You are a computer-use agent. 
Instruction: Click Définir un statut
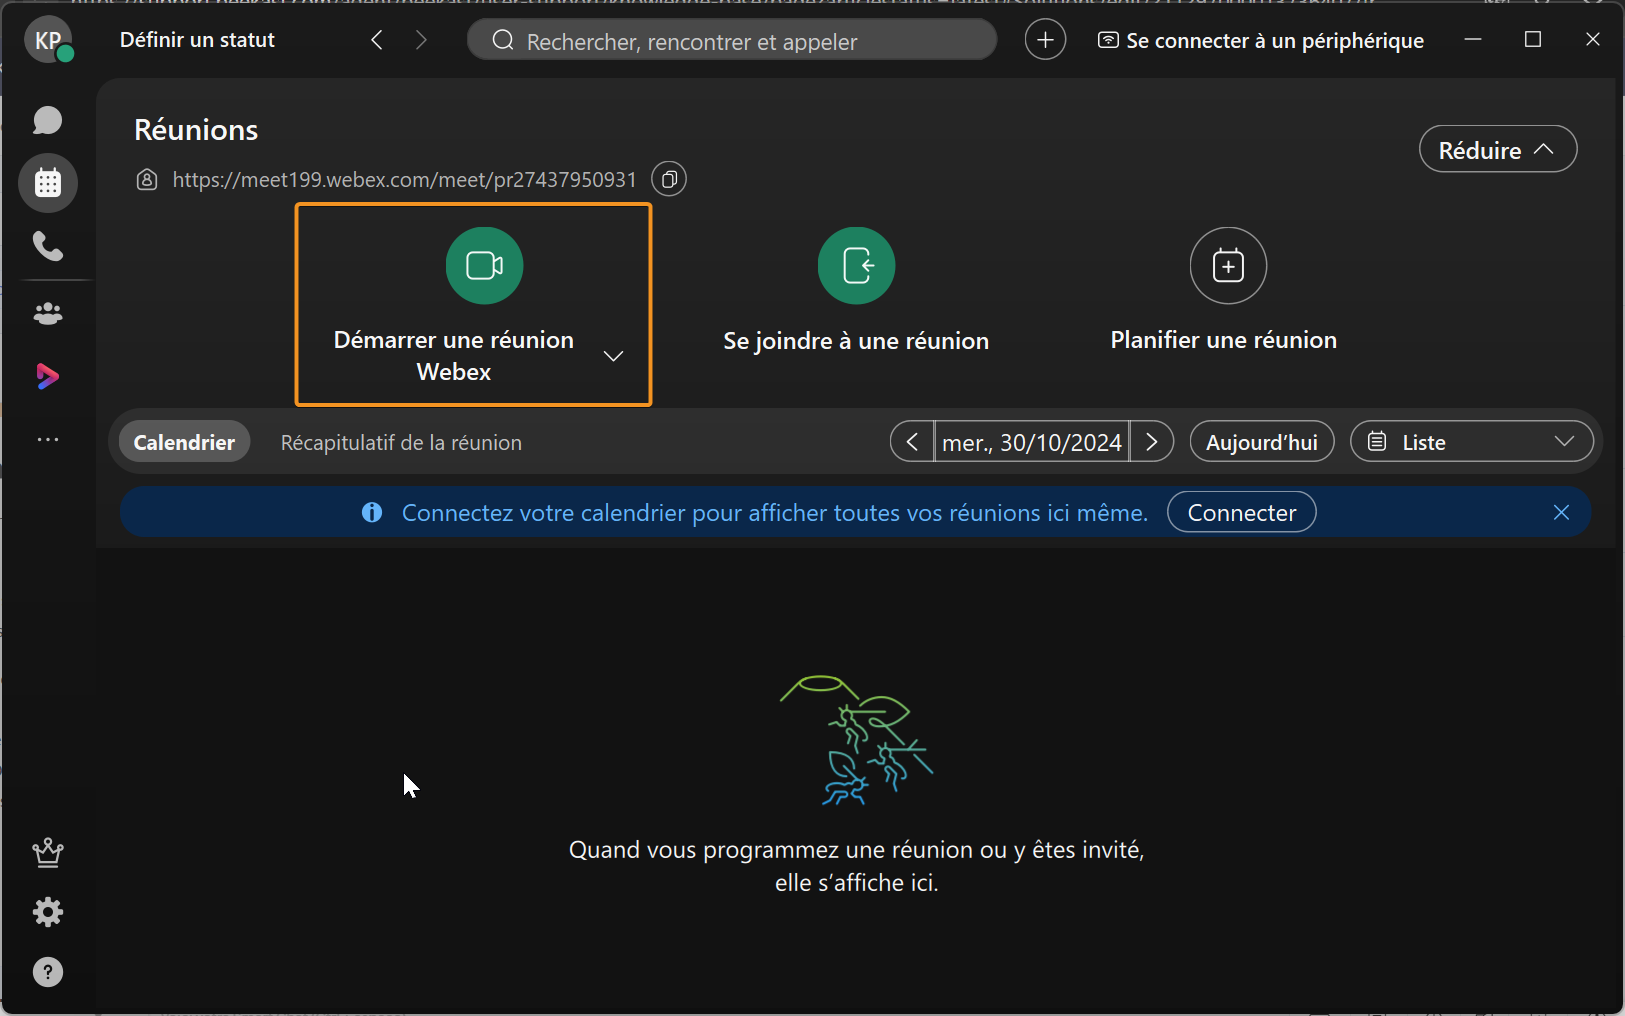click(x=197, y=40)
